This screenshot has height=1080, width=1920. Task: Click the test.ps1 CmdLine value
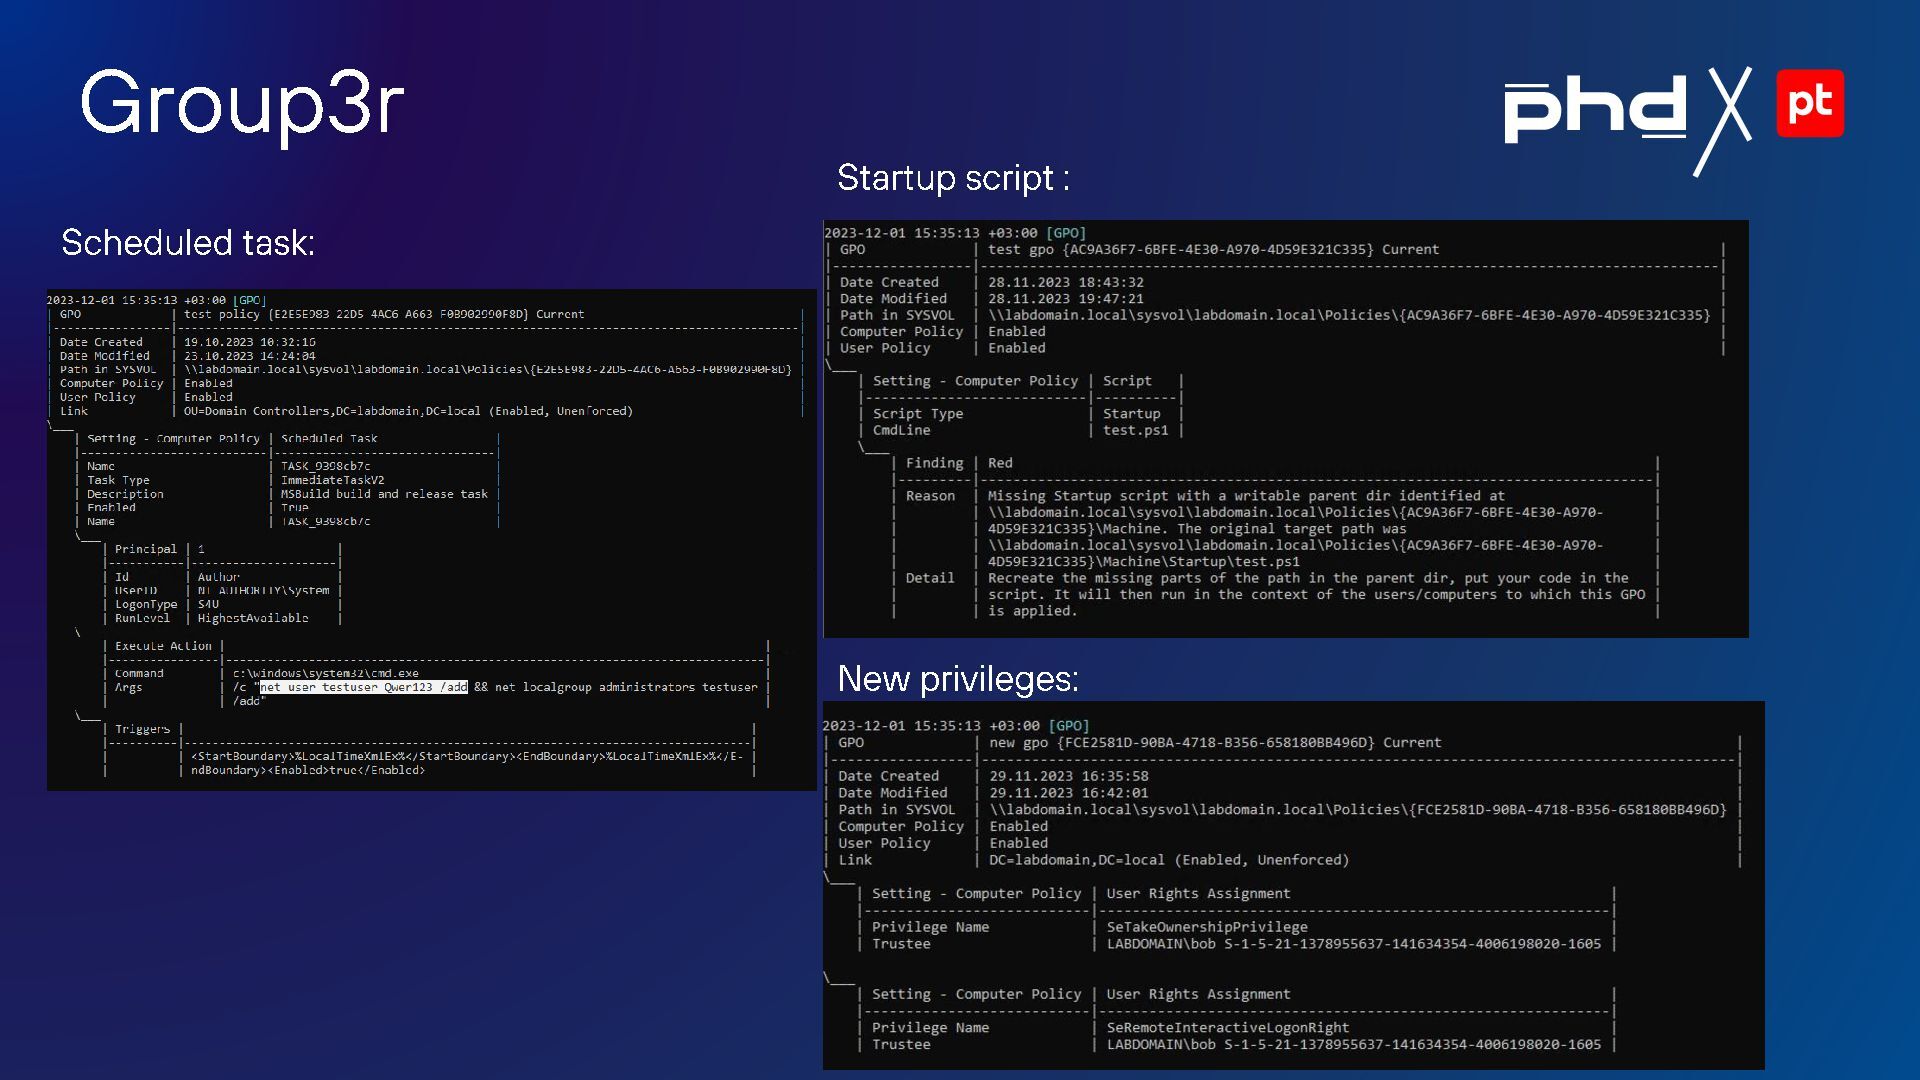[x=1135, y=430]
